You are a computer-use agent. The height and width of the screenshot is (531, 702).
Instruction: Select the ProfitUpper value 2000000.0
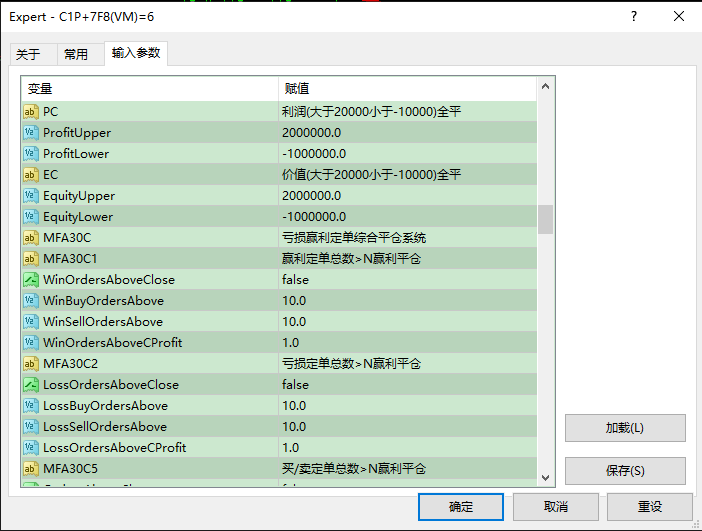(x=312, y=133)
